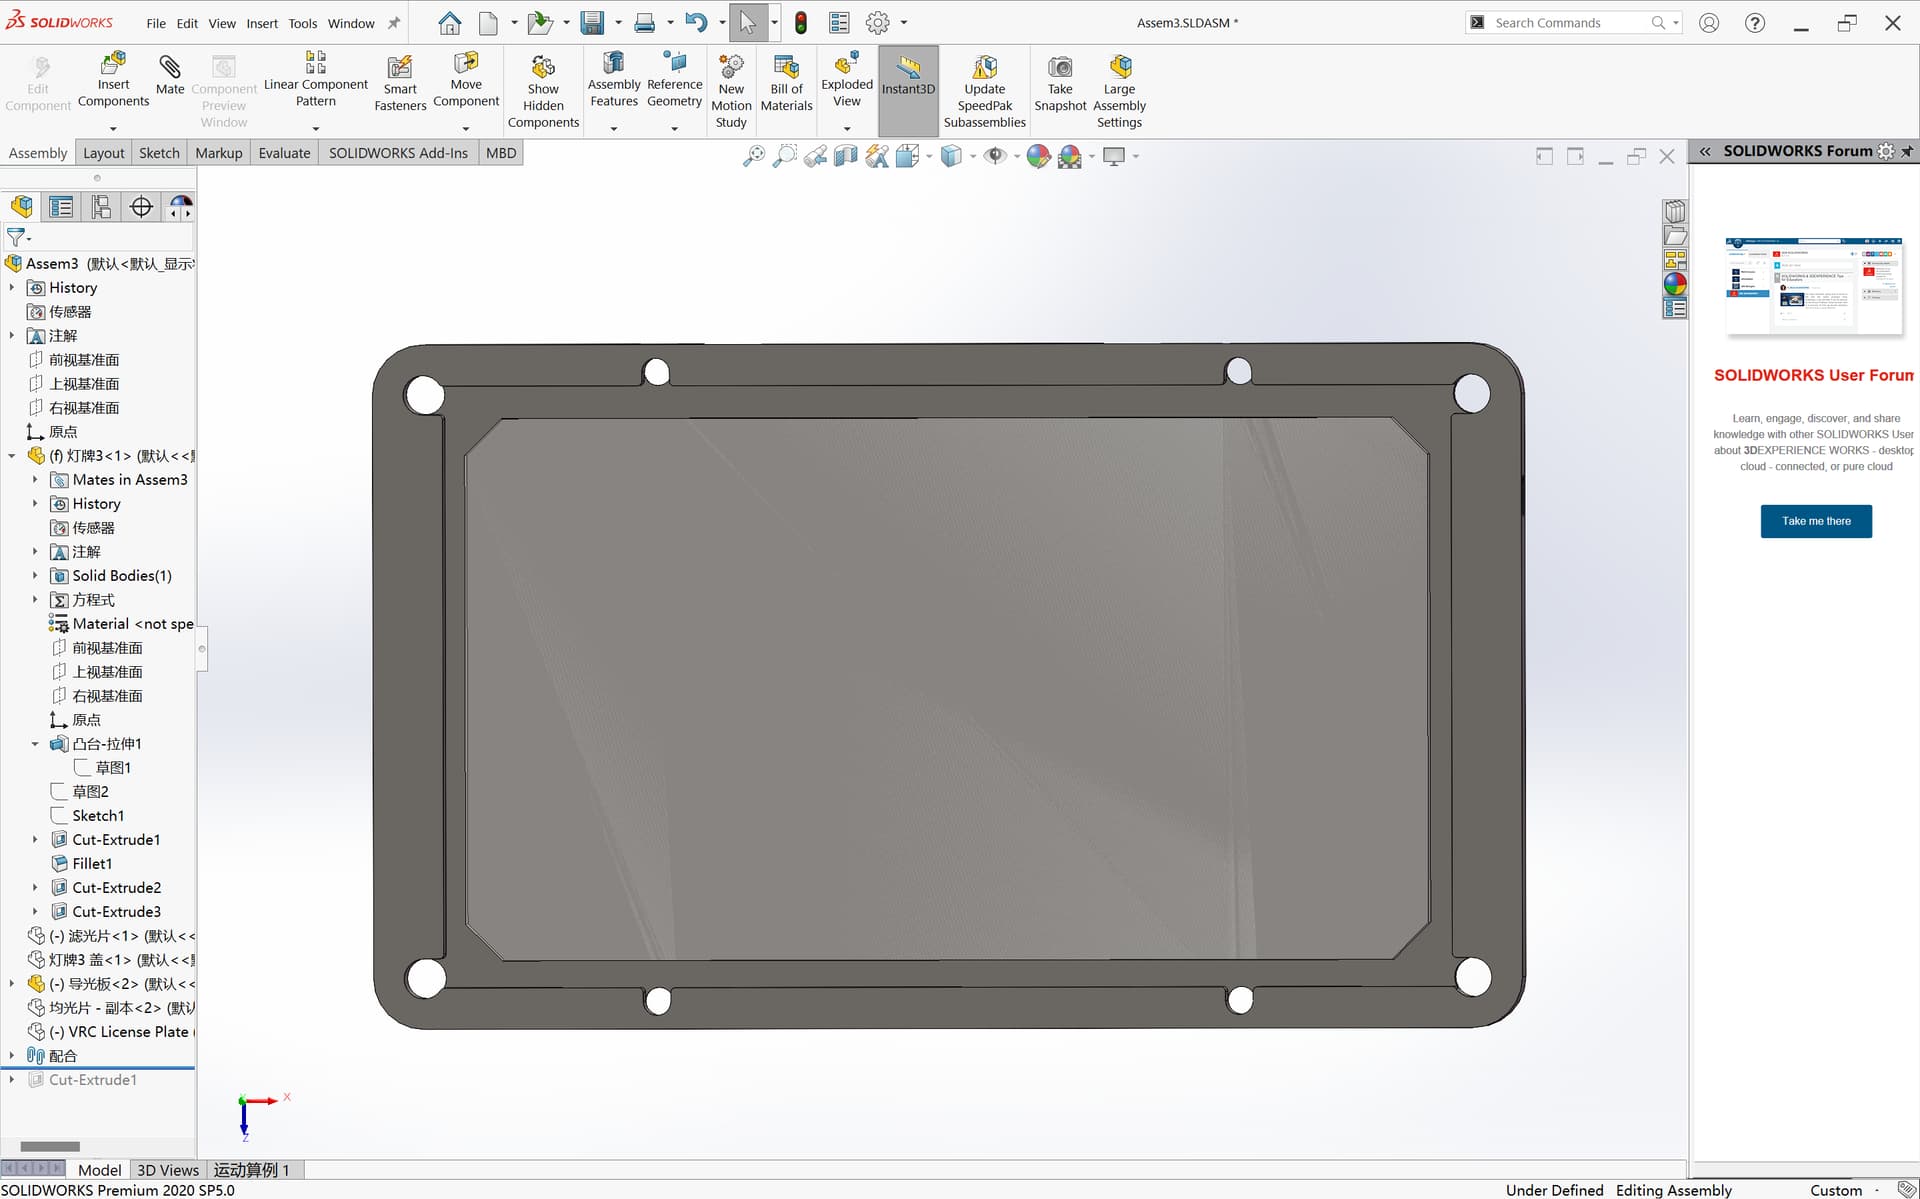1920x1199 pixels.
Task: Click the Home icon in top toolbar
Action: [x=450, y=23]
